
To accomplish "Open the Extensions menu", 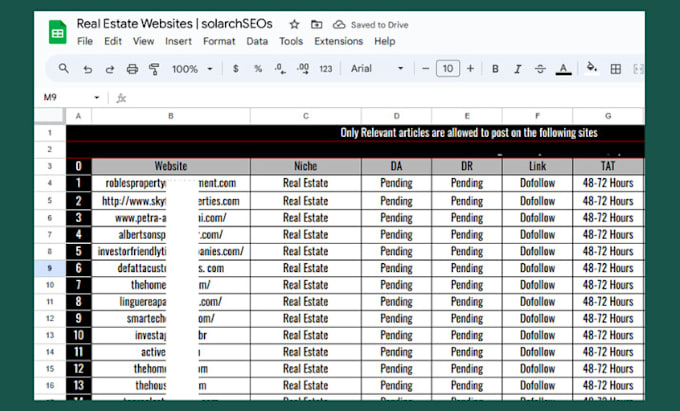I will [339, 41].
